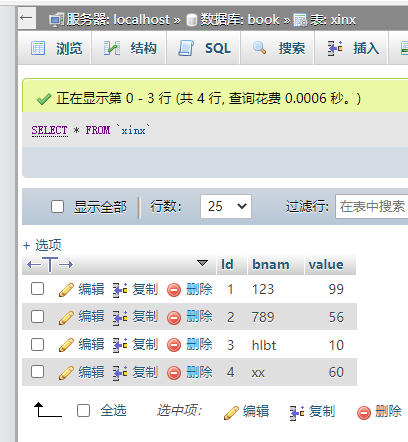Viewport: 408px width, 442px height.
Task: Click the red delete icon for row hlbt
Action: click(x=174, y=345)
